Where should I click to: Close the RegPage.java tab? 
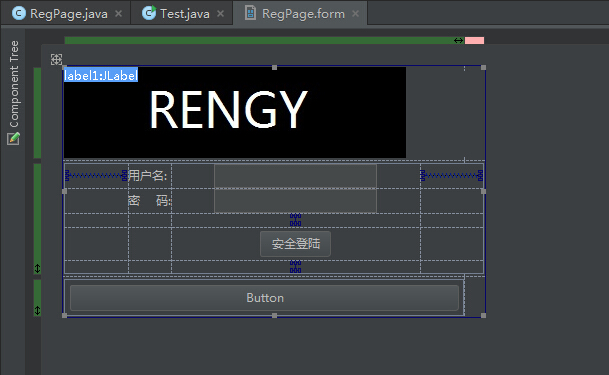118,14
